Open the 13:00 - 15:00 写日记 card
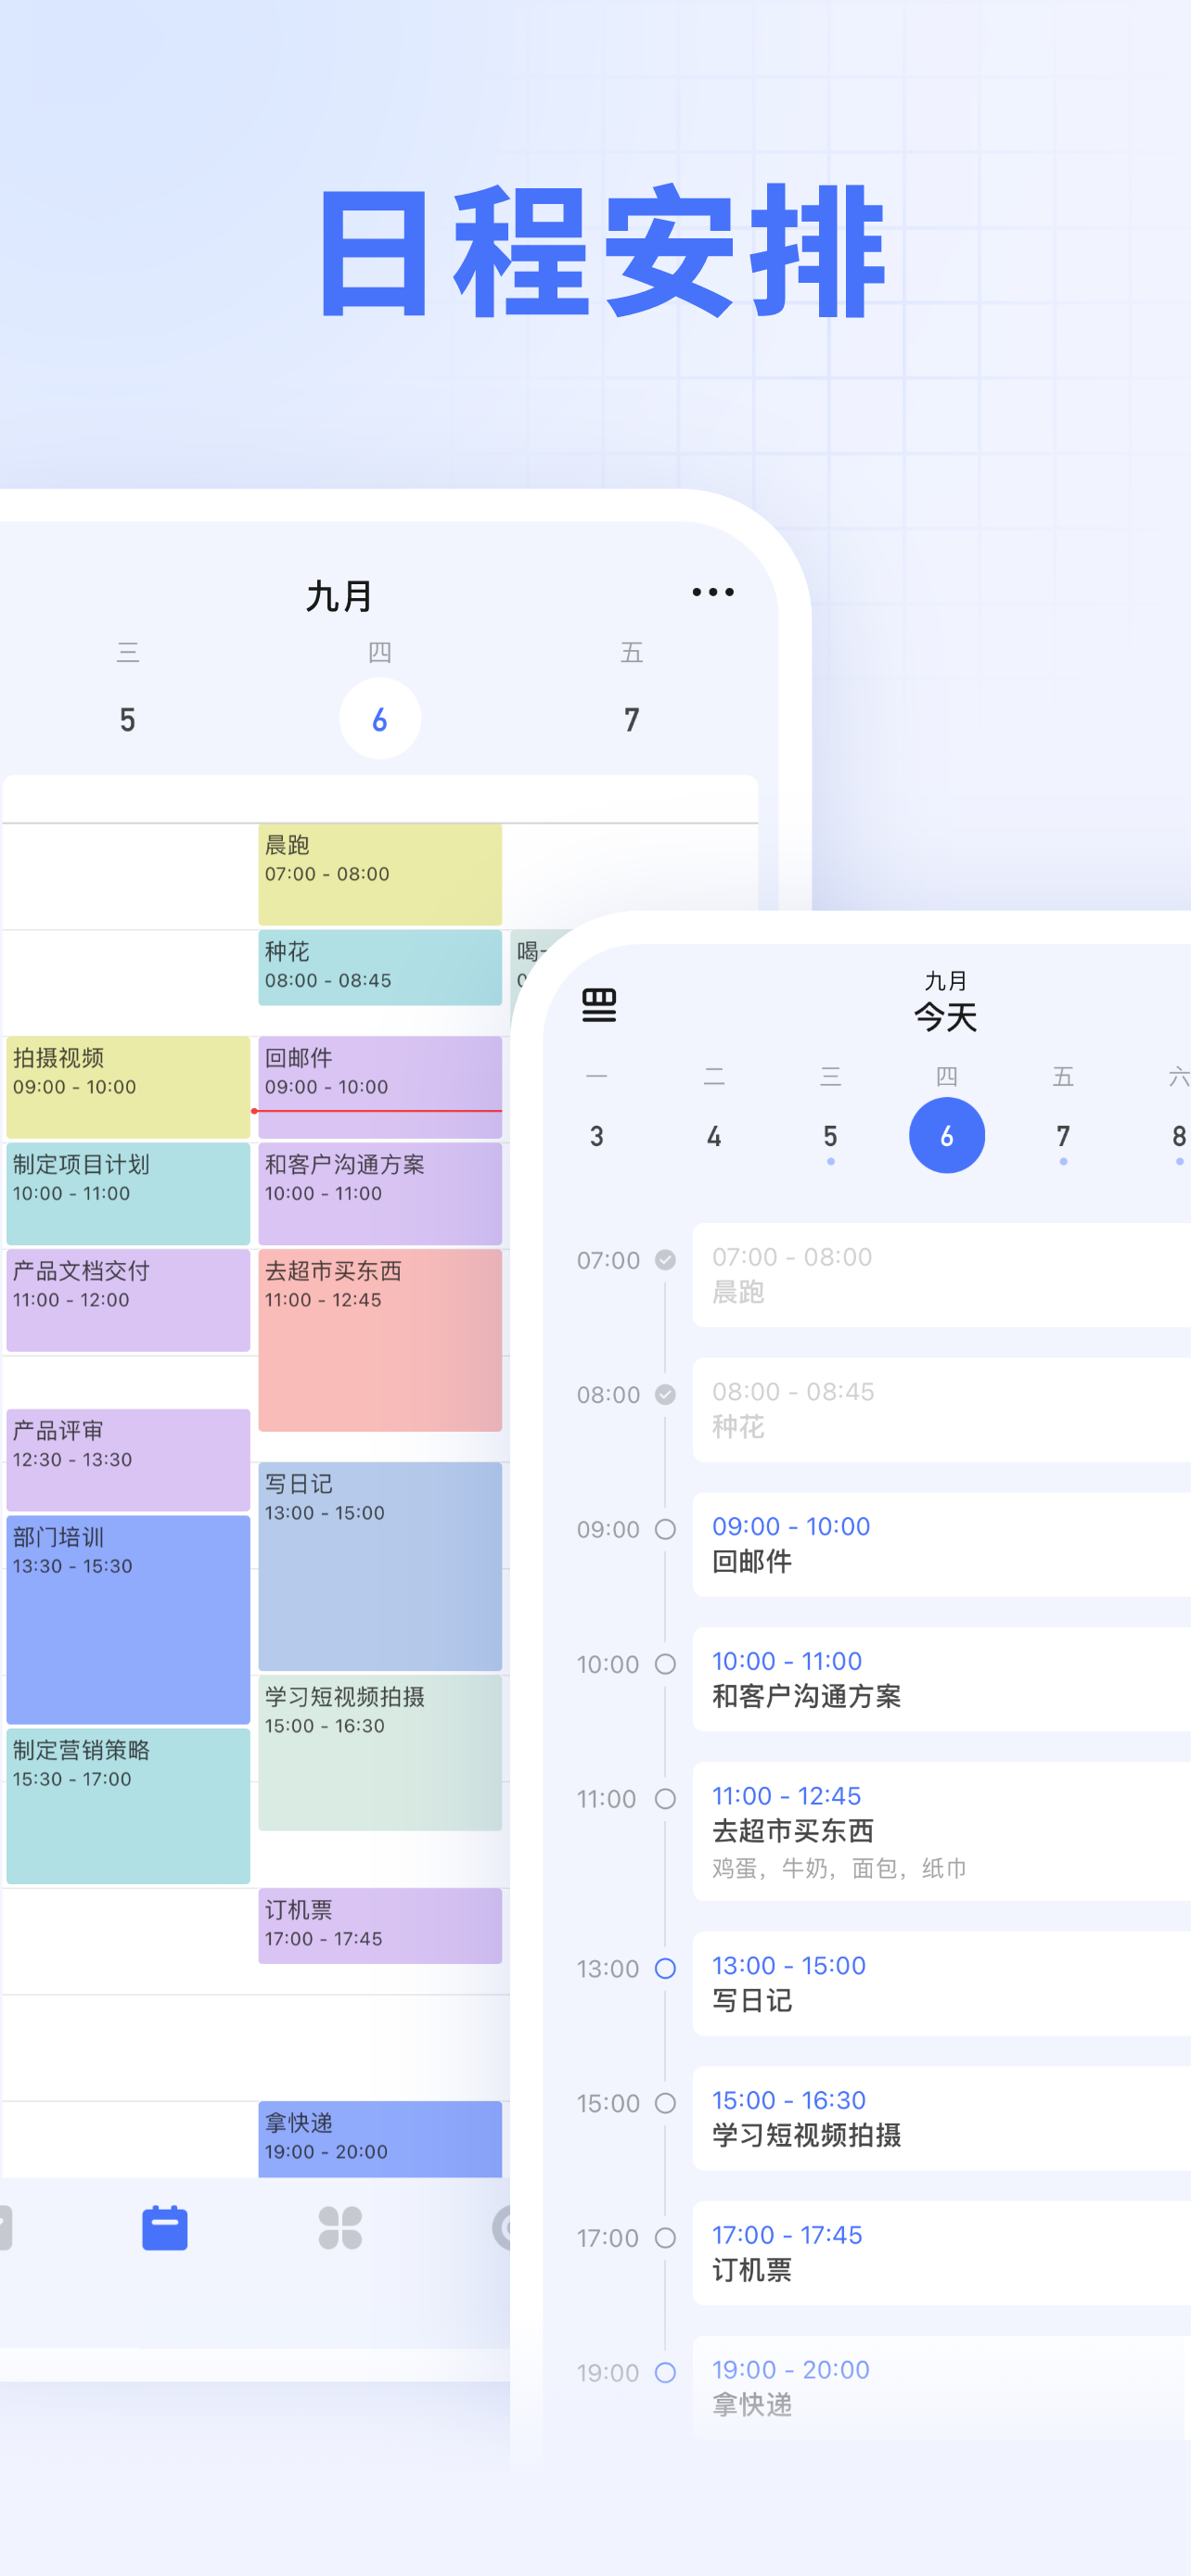The width and height of the screenshot is (1191, 2576). click(942, 1983)
